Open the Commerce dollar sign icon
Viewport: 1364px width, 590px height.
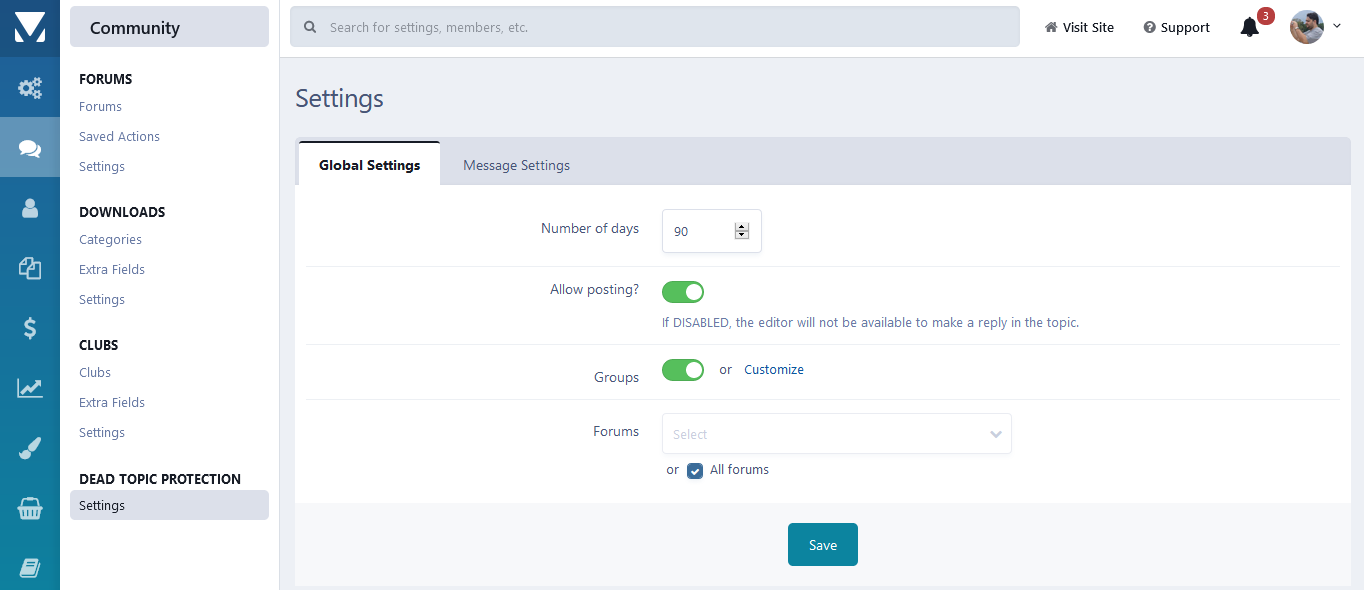pos(30,328)
